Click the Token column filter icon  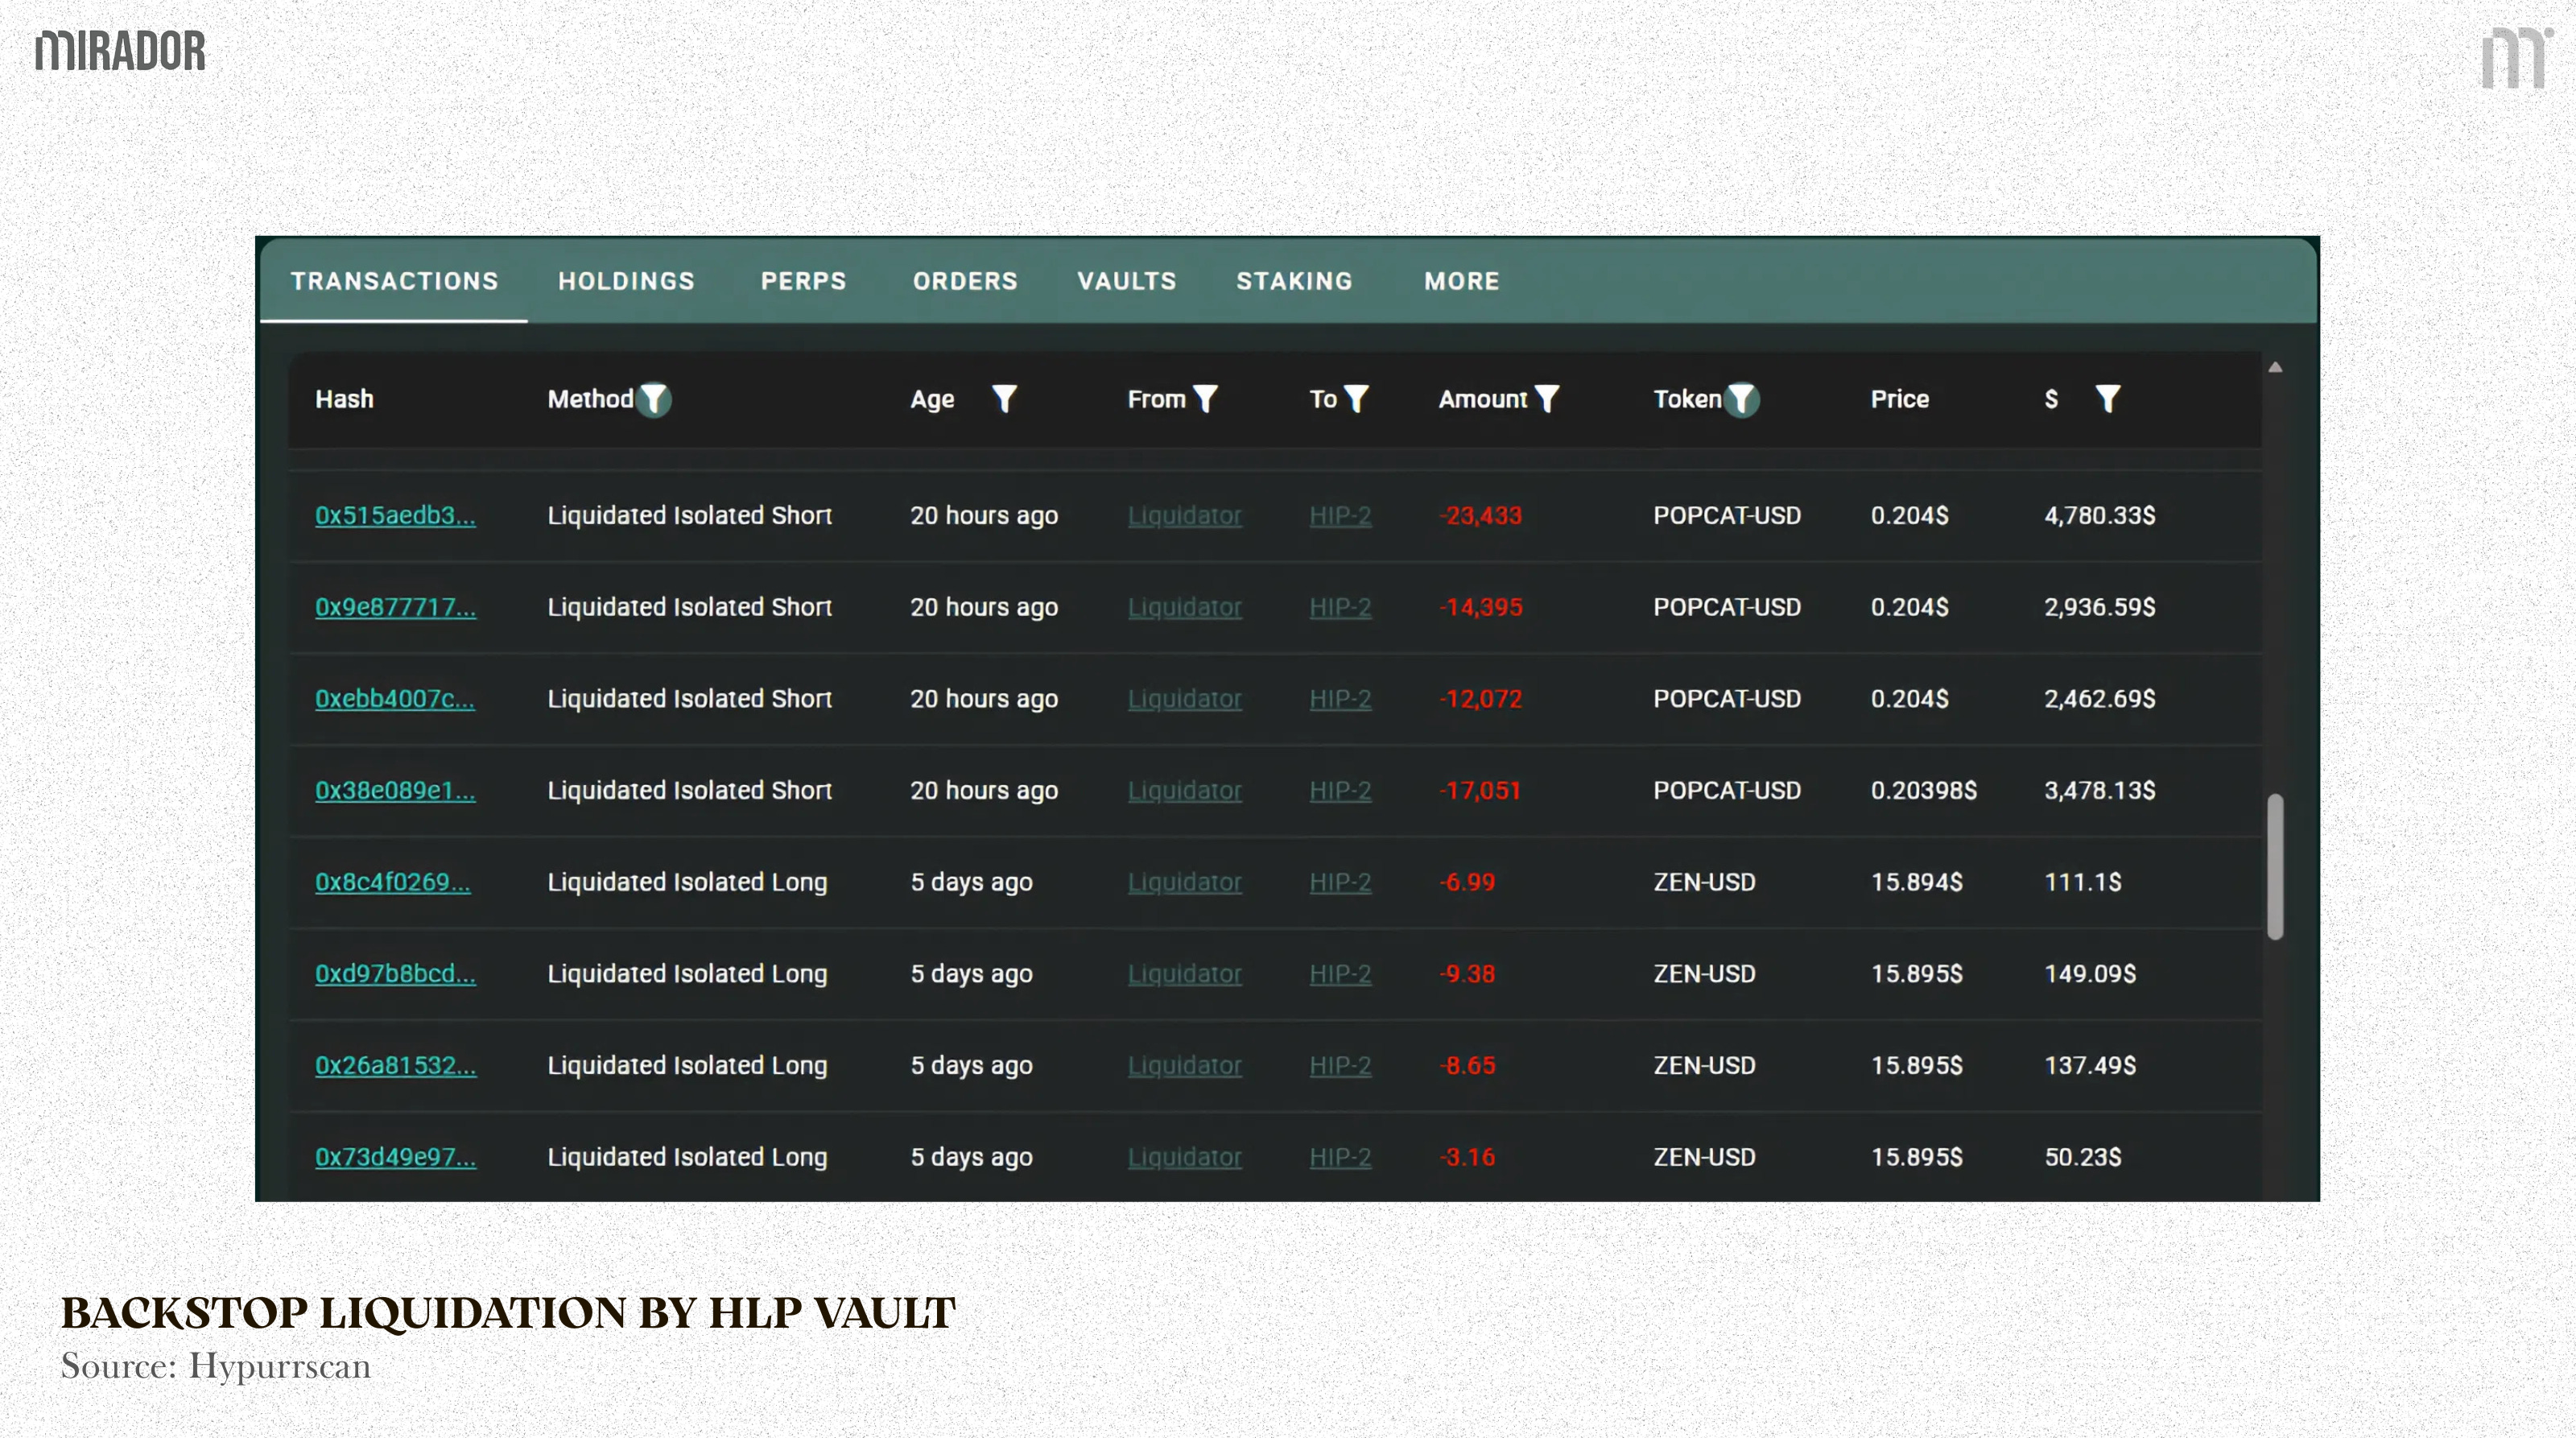pyautogui.click(x=1742, y=399)
